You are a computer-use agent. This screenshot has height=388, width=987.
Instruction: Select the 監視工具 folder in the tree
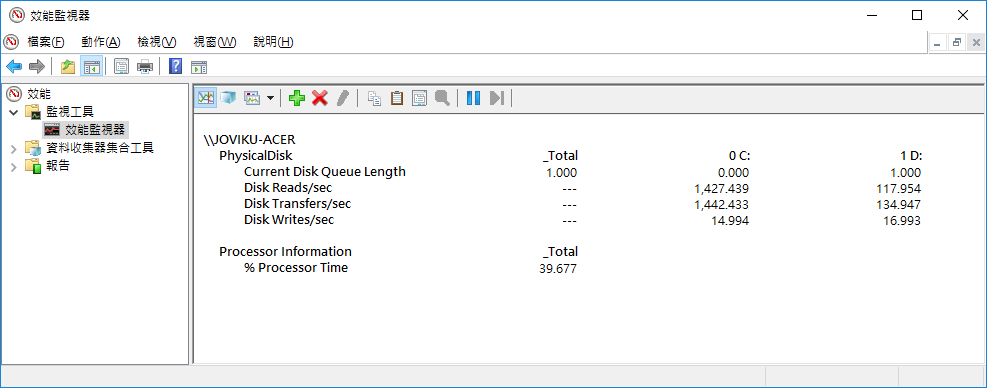pyautogui.click(x=70, y=112)
